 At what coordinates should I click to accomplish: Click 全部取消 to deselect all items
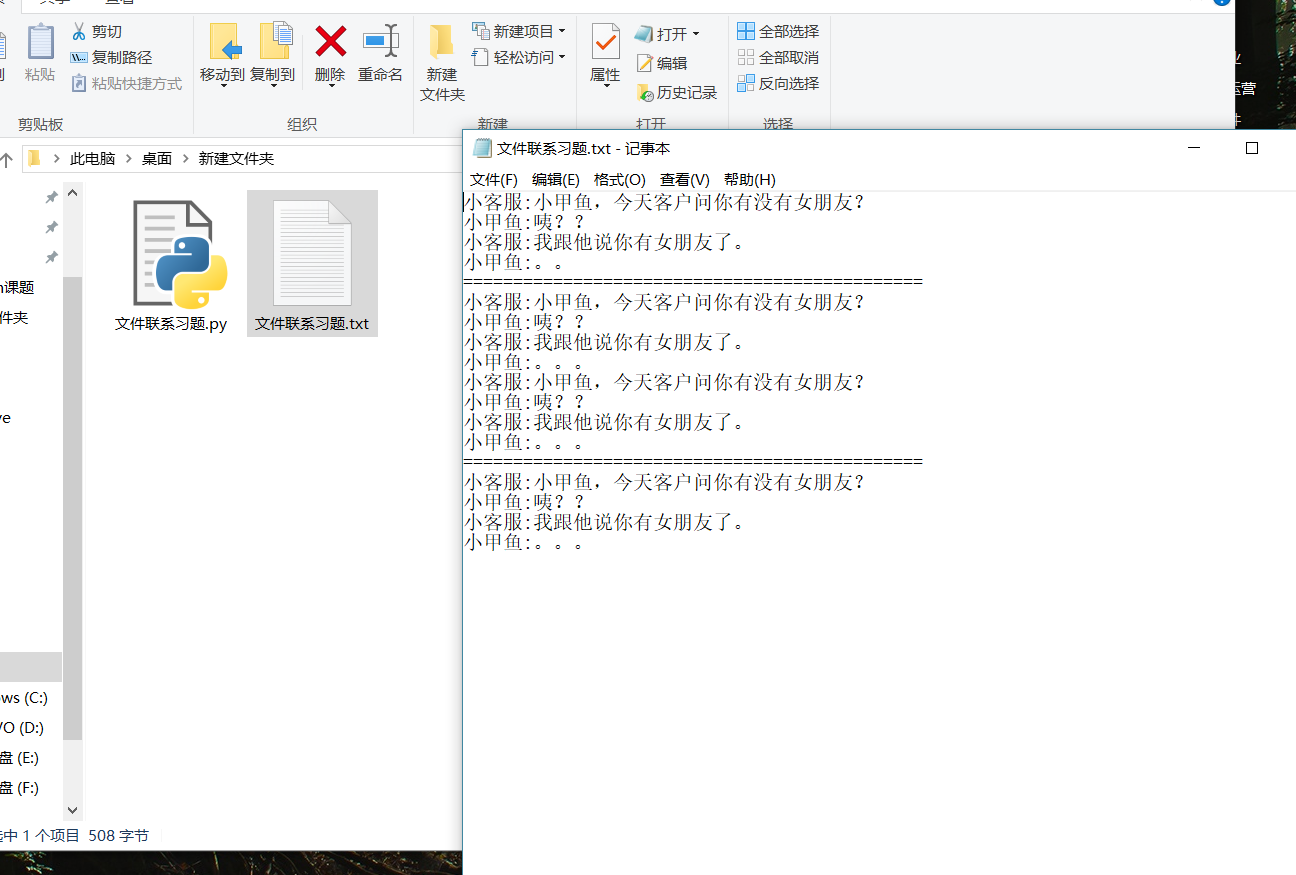pos(778,57)
